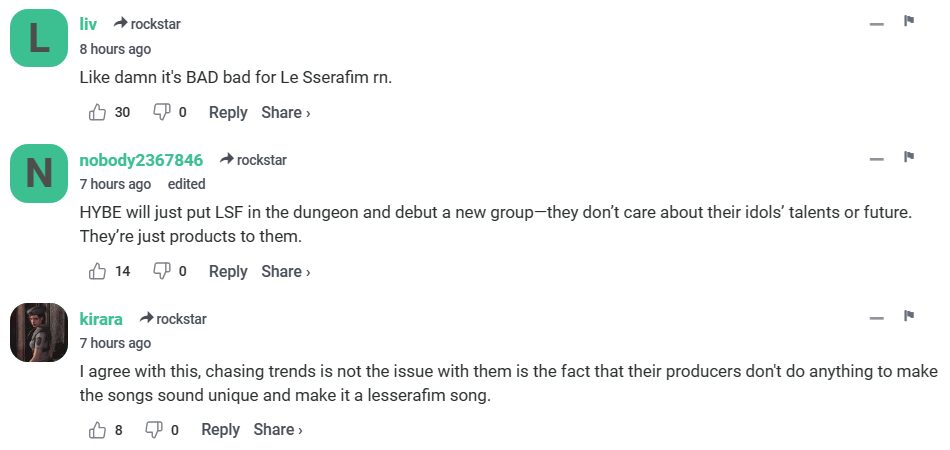Screen dimensions: 950x450
Task: Collapse kirara's comment
Action: click(x=877, y=319)
